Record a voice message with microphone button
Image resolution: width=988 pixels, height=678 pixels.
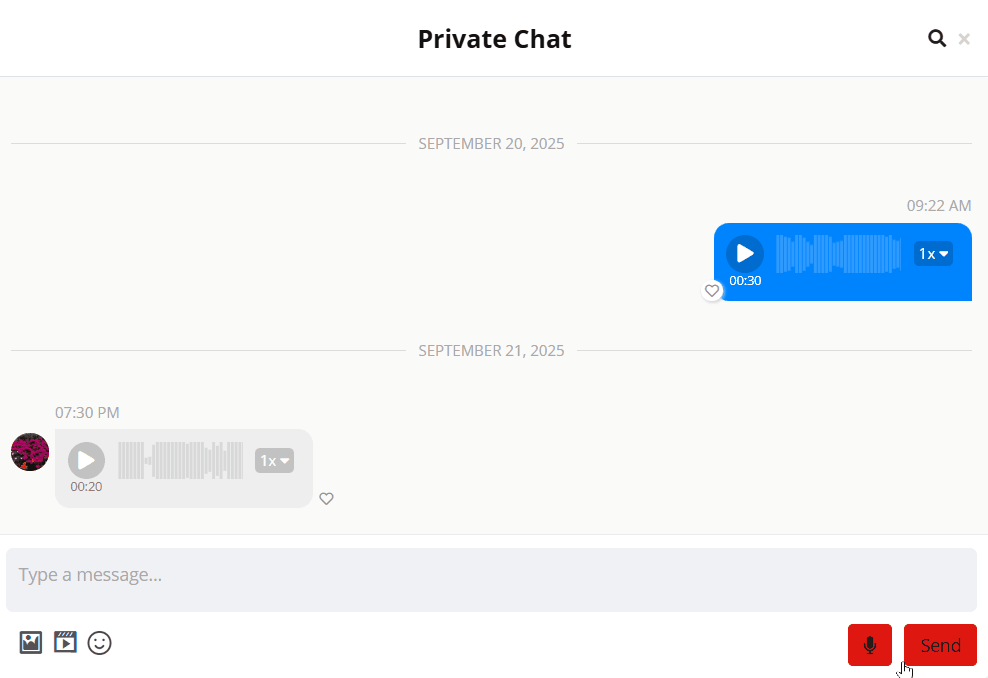[869, 645]
